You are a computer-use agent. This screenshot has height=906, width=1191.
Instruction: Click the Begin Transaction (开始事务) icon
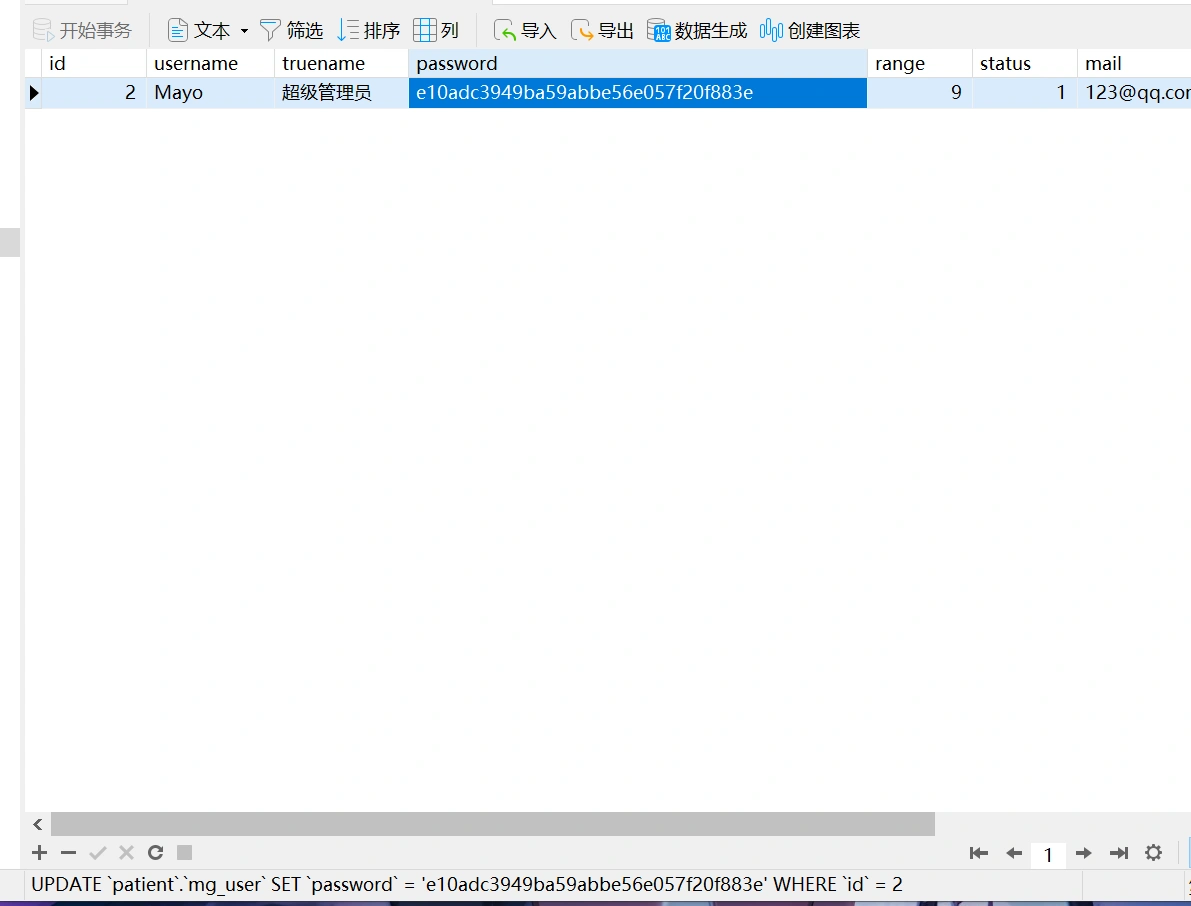[44, 31]
